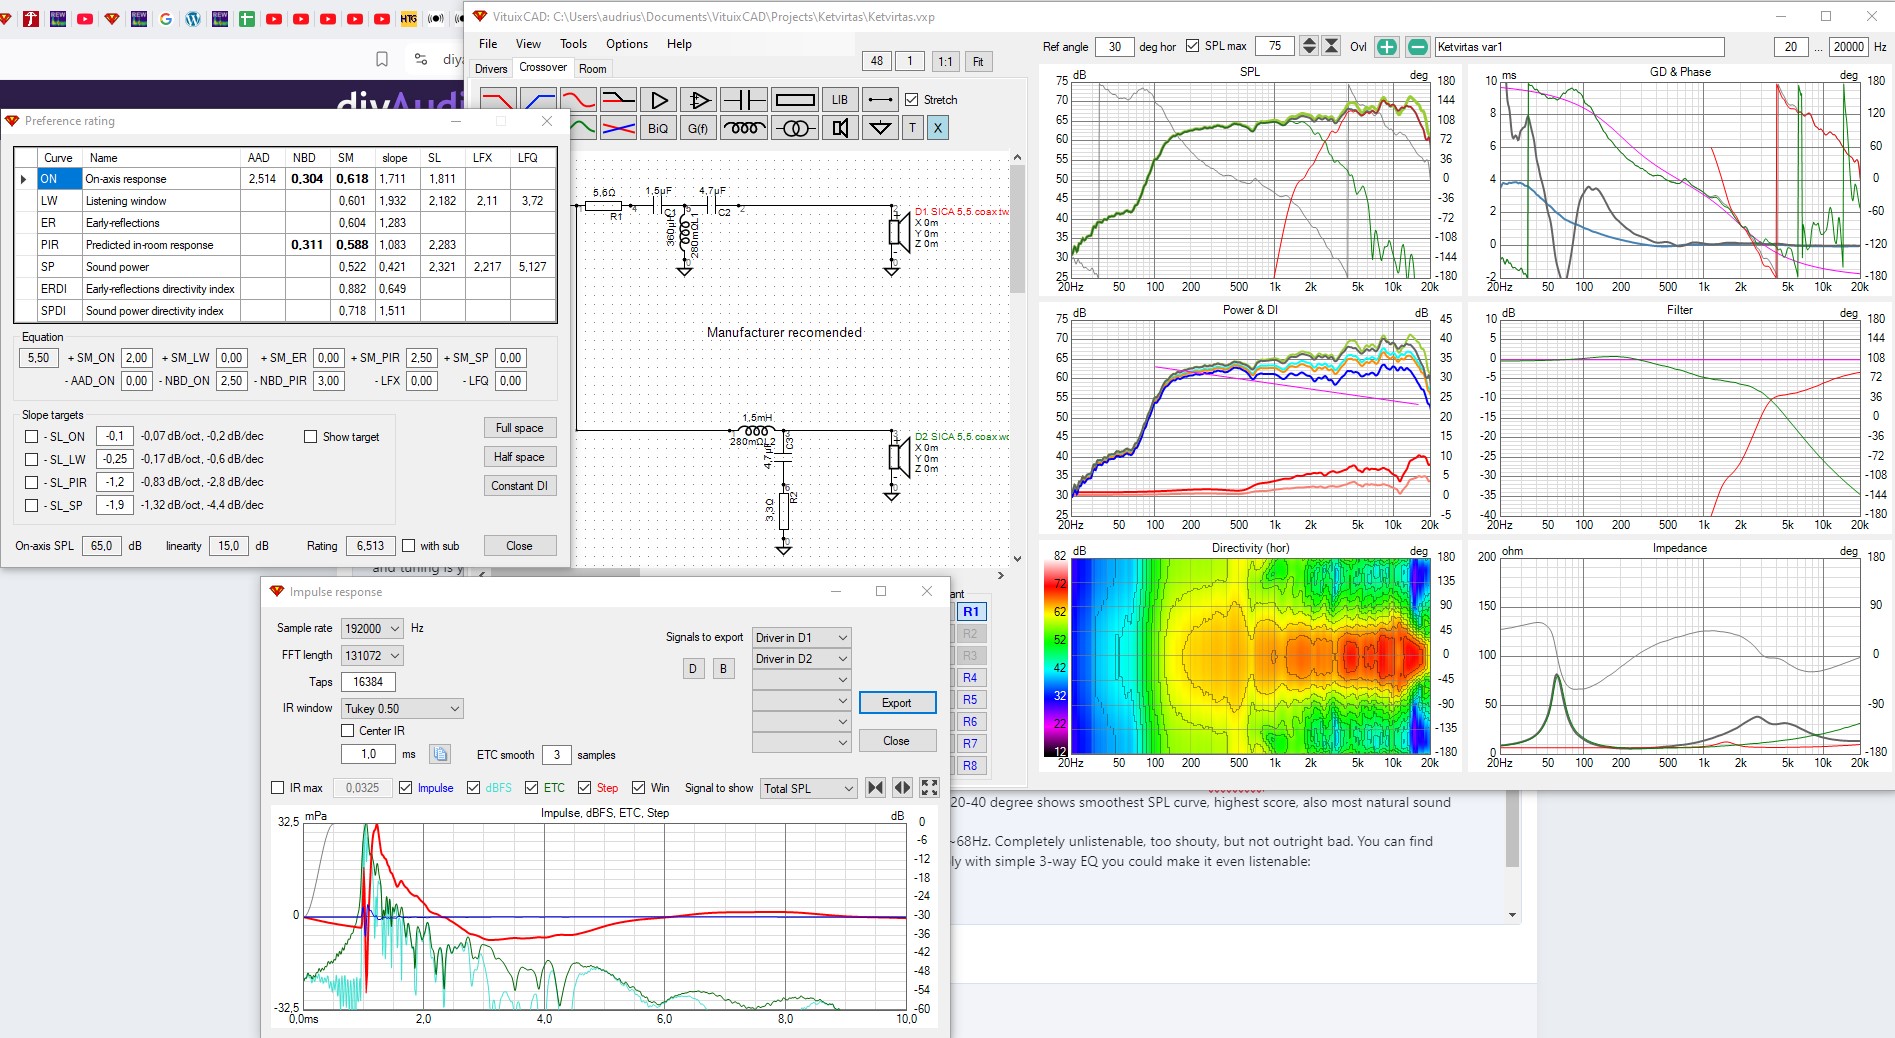Insert a resistor component
This screenshot has height=1038, width=1895.
point(795,100)
